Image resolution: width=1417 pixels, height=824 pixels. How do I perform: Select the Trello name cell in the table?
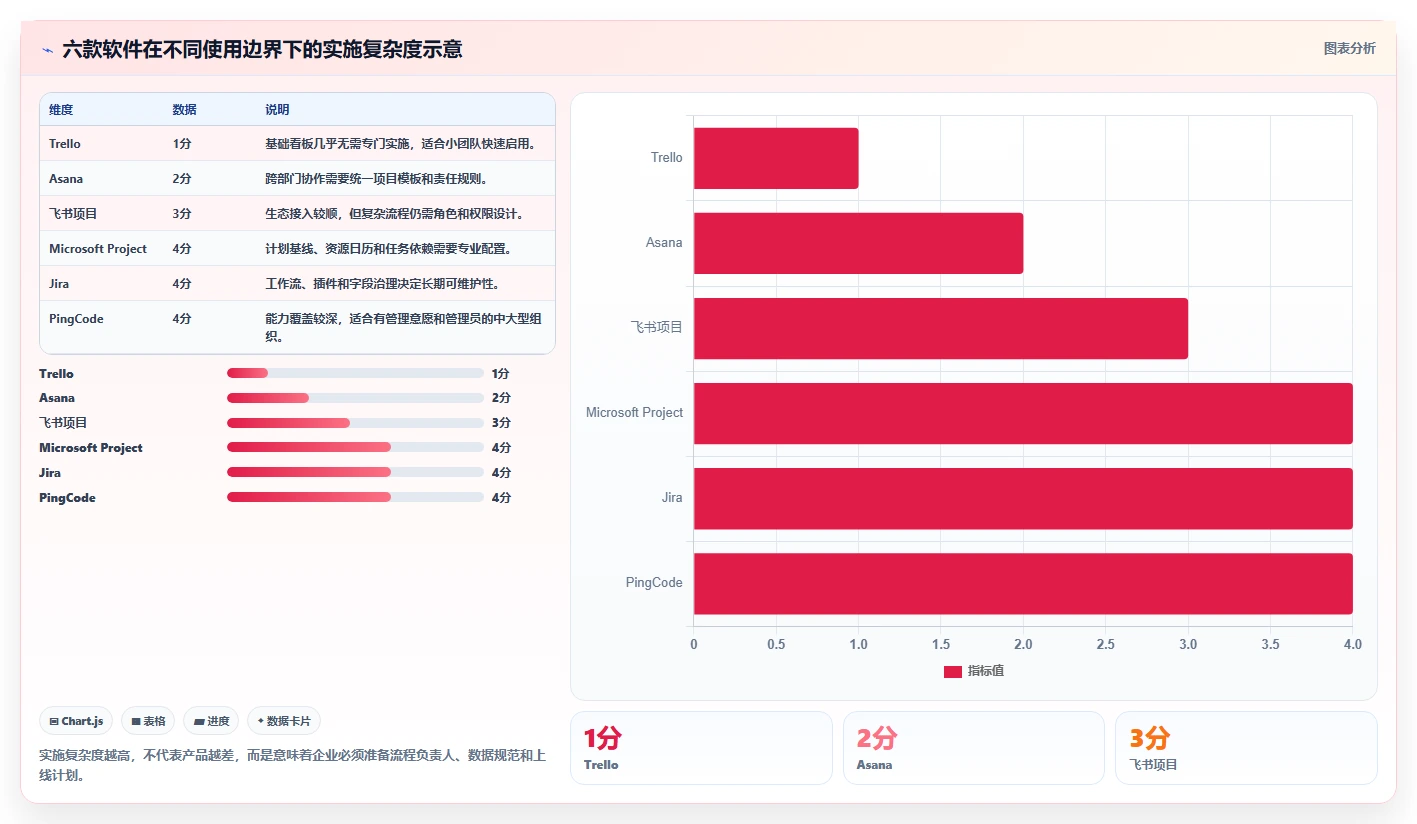(65, 144)
